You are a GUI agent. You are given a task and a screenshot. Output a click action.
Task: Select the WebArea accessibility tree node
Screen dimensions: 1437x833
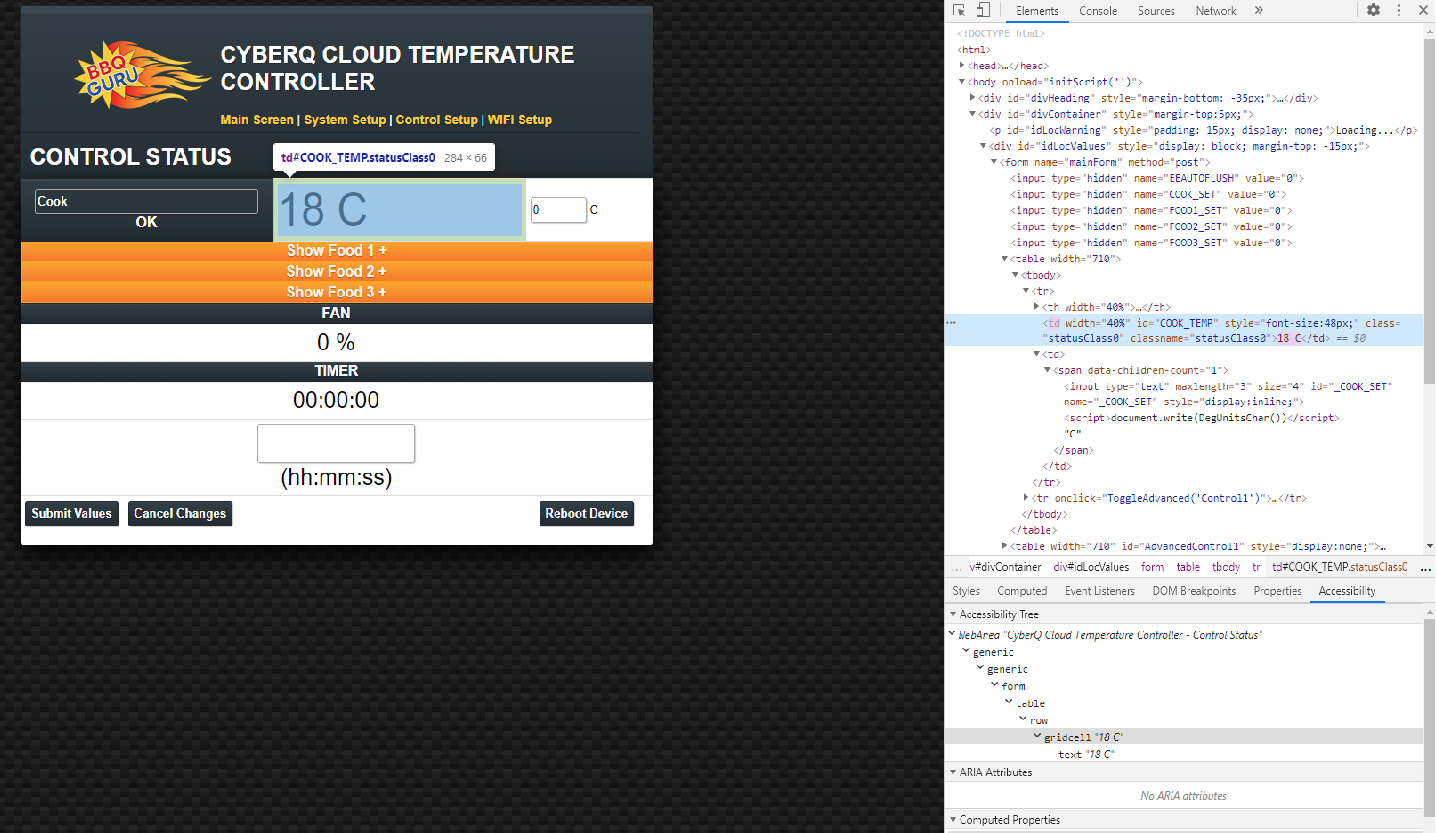(1110, 635)
